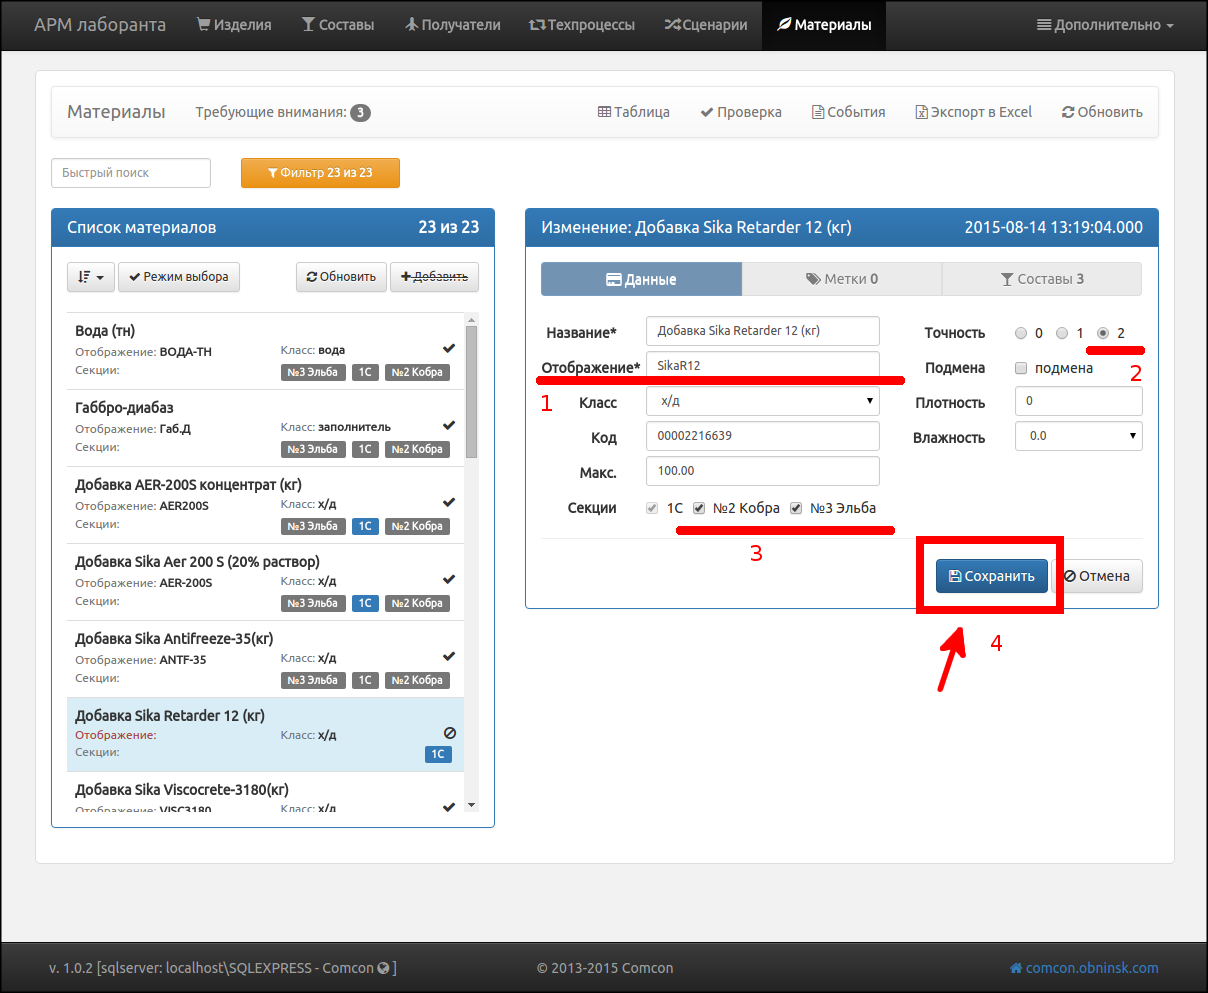1208x993 pixels.
Task: Click the globe icon in the footer version text
Action: (x=383, y=968)
